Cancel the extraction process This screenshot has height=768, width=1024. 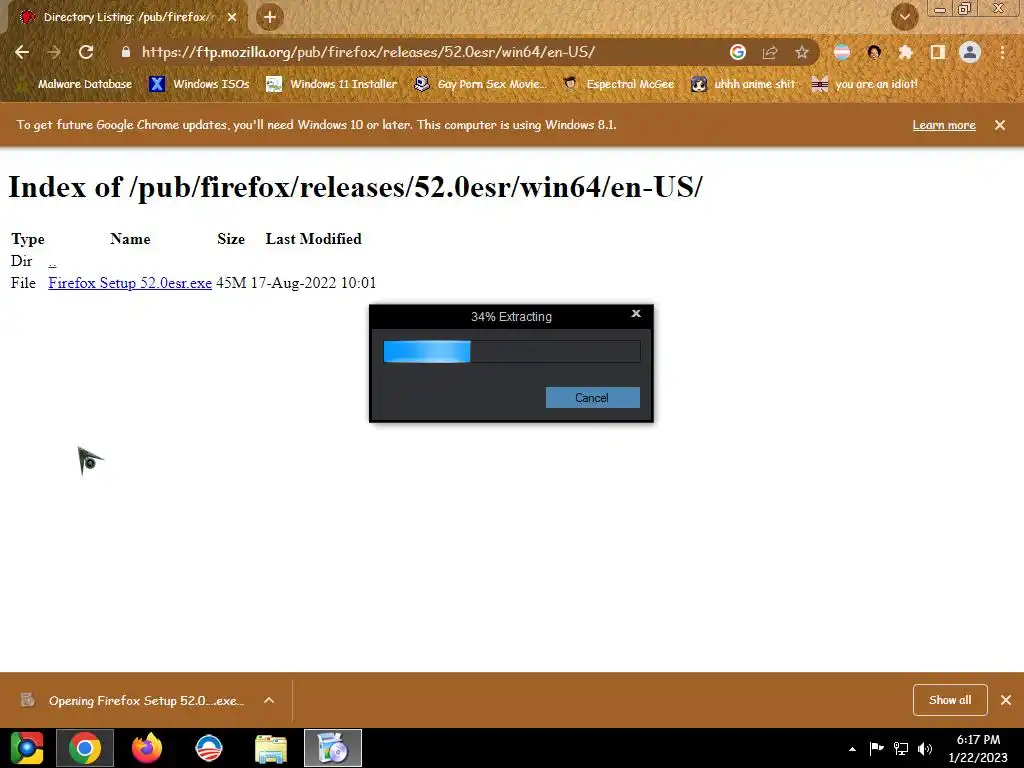click(592, 398)
